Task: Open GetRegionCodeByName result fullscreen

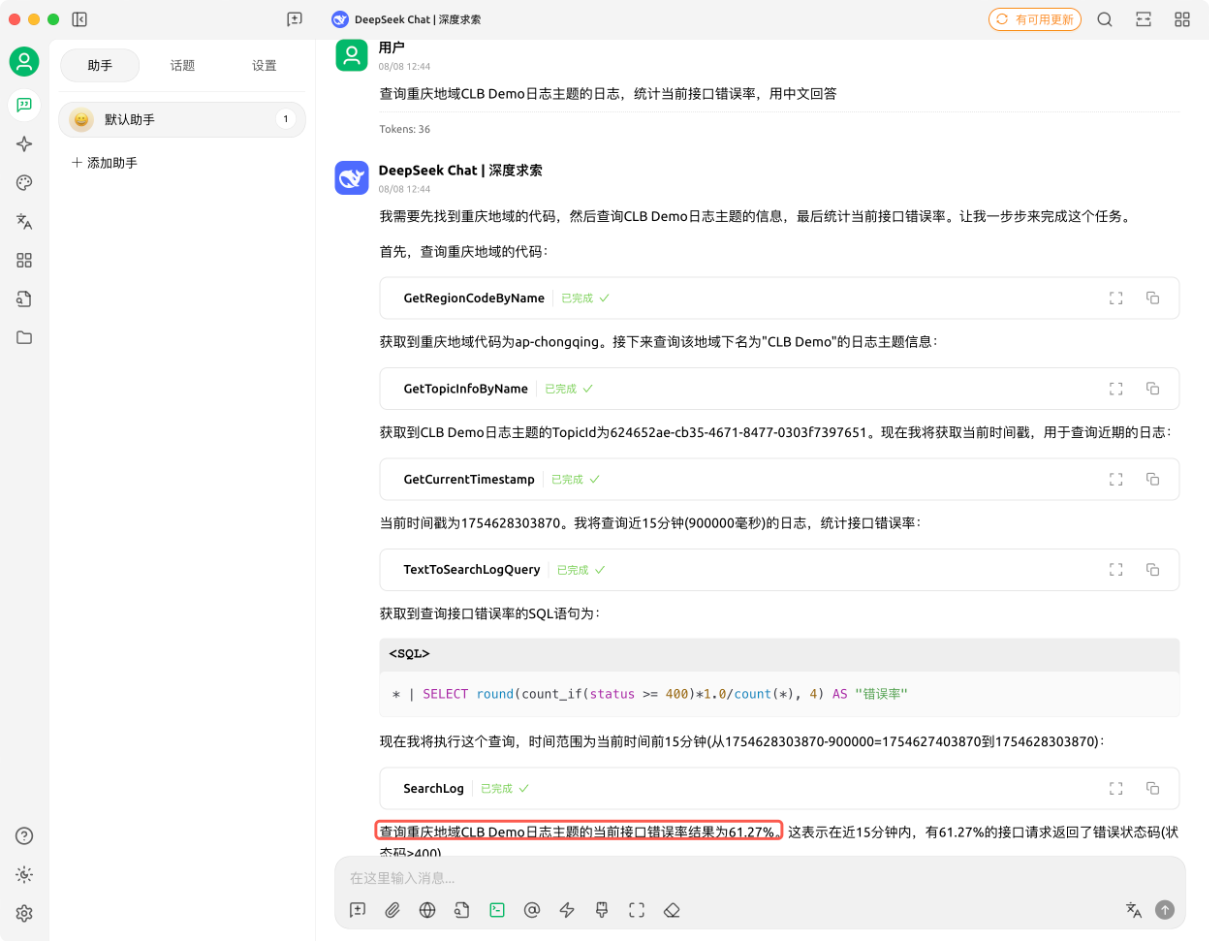Action: tap(1116, 298)
